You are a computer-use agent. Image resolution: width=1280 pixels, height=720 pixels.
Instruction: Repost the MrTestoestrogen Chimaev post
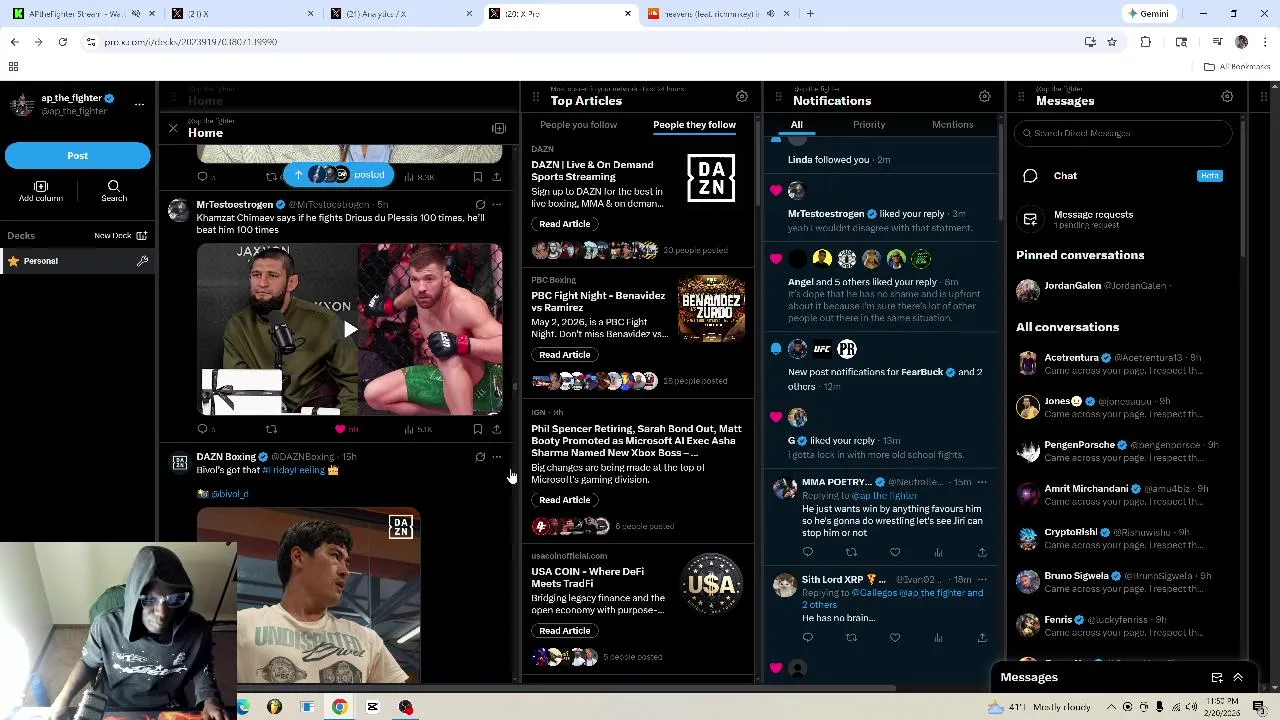[271, 429]
